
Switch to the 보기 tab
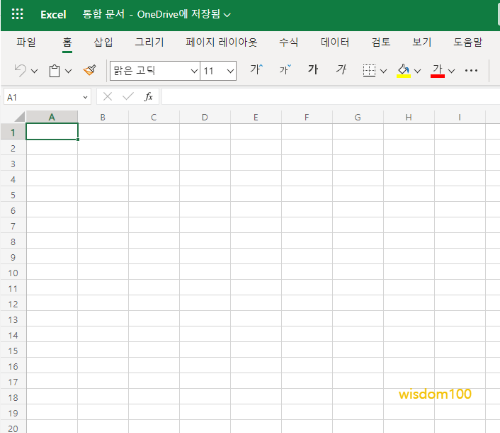tap(422, 42)
